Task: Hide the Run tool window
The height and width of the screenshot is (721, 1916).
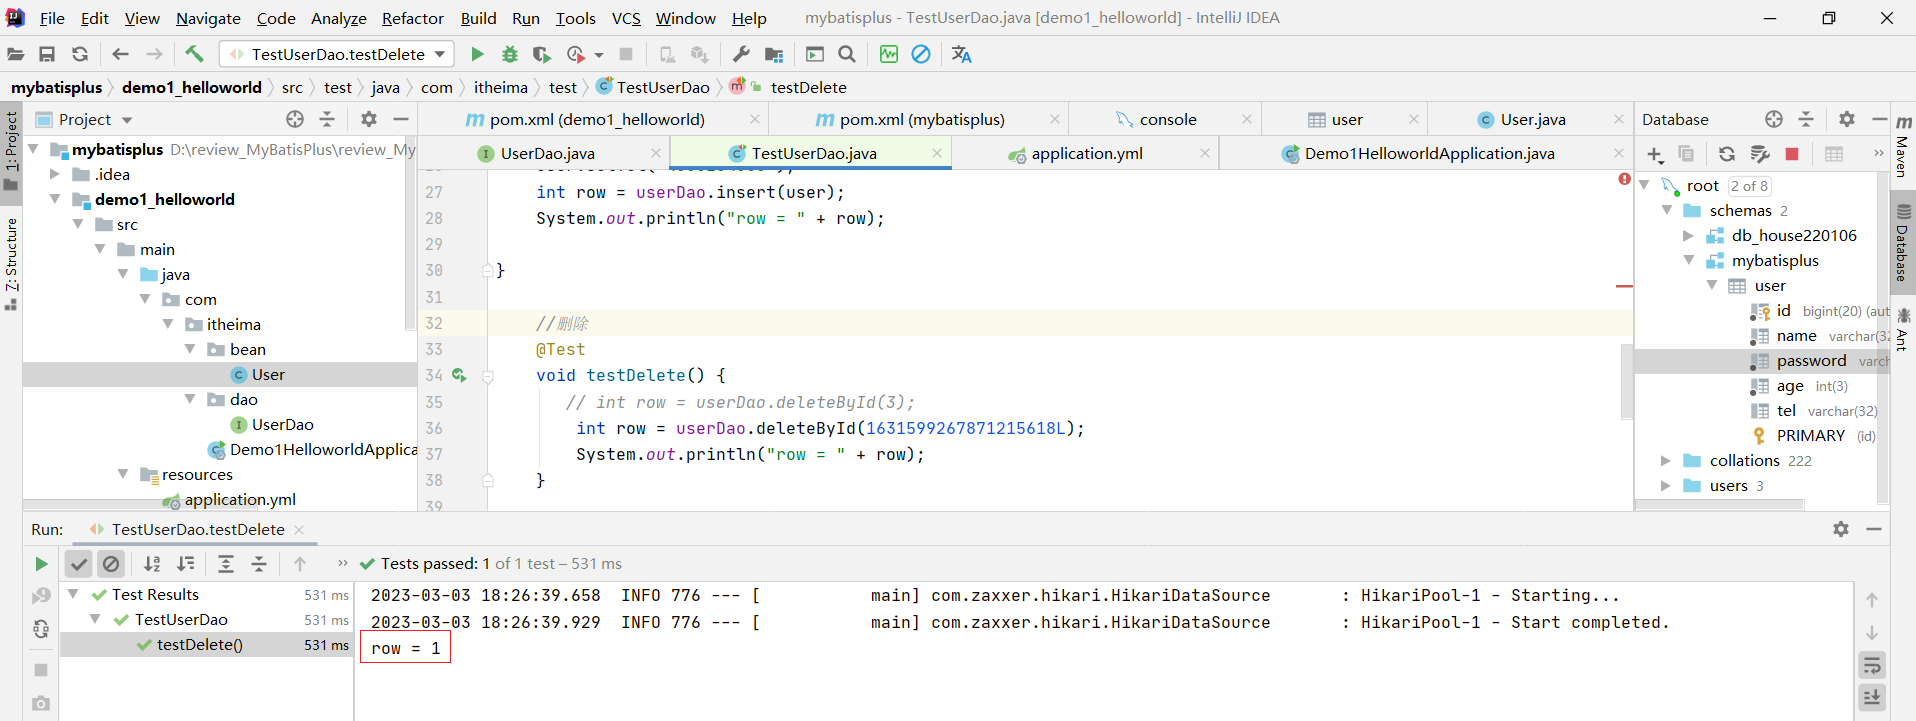Action: click(1874, 529)
